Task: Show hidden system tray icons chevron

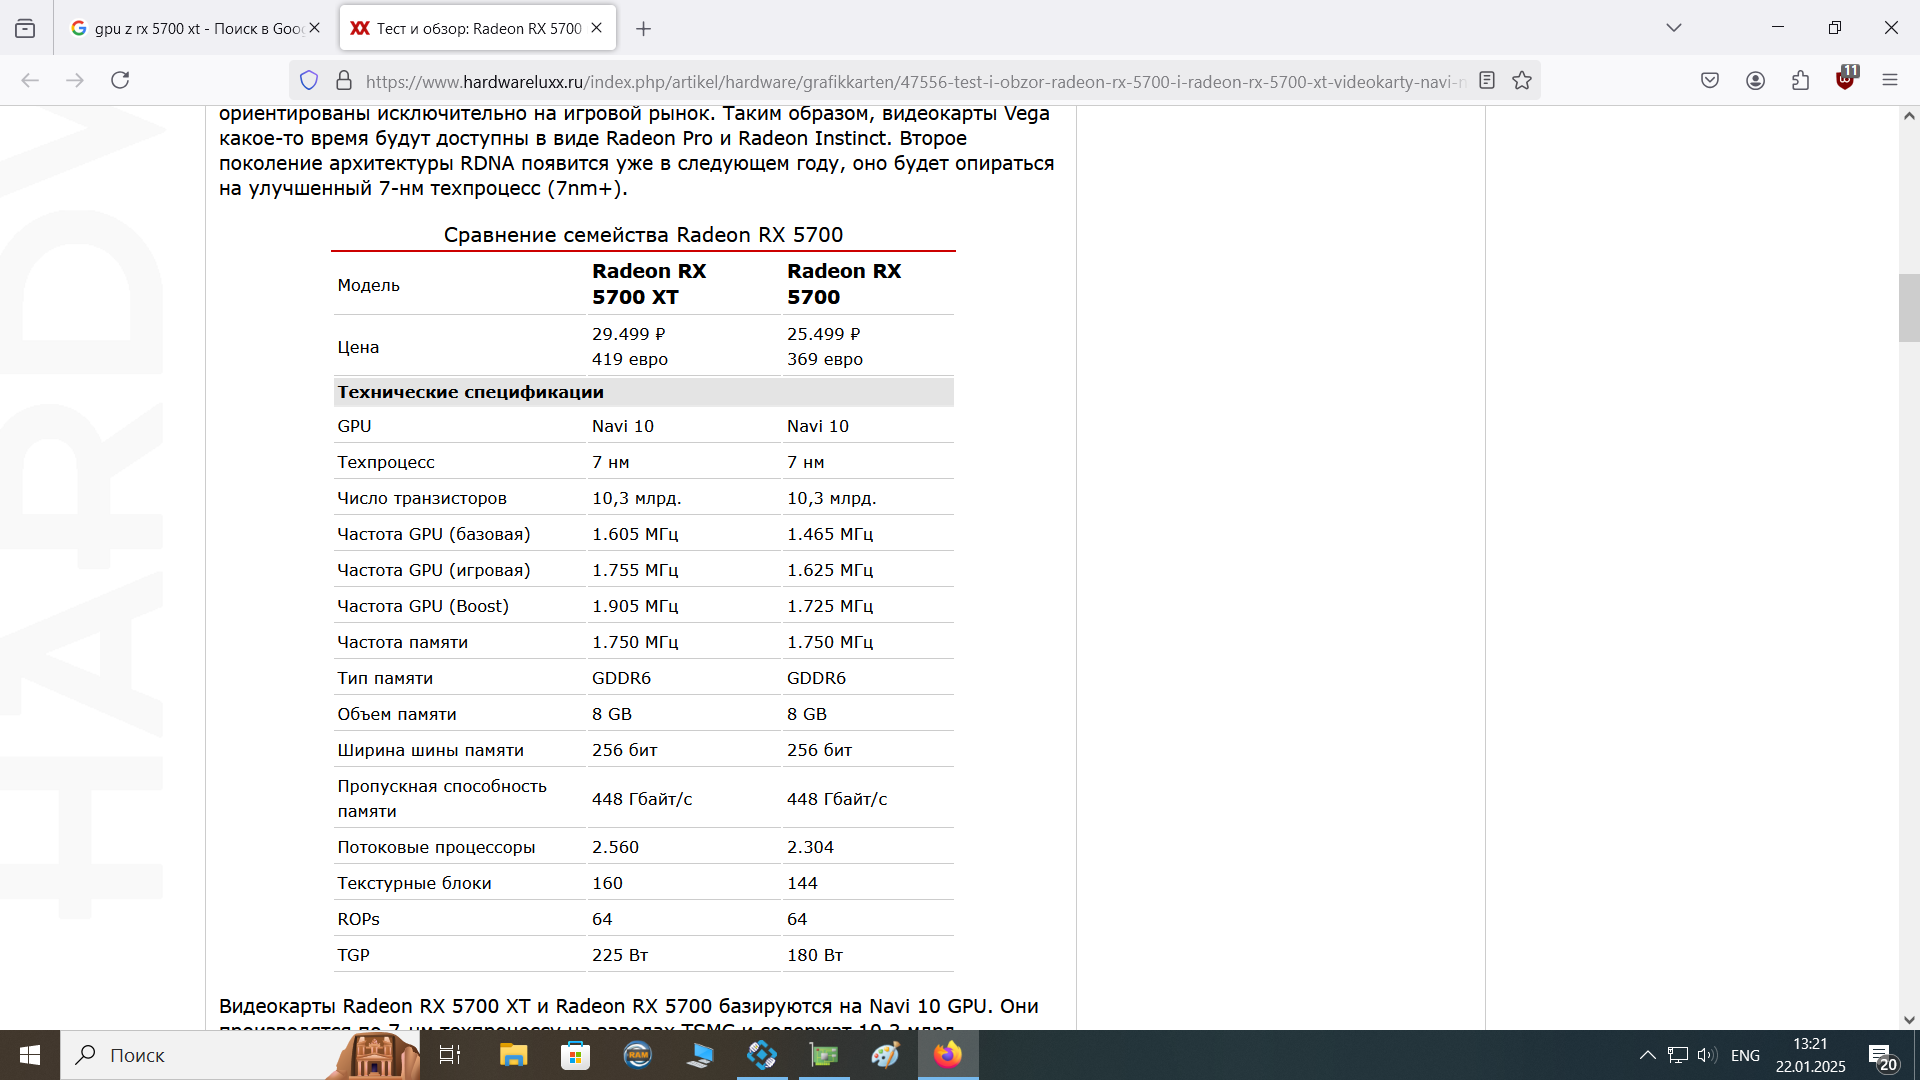Action: 1647,1055
